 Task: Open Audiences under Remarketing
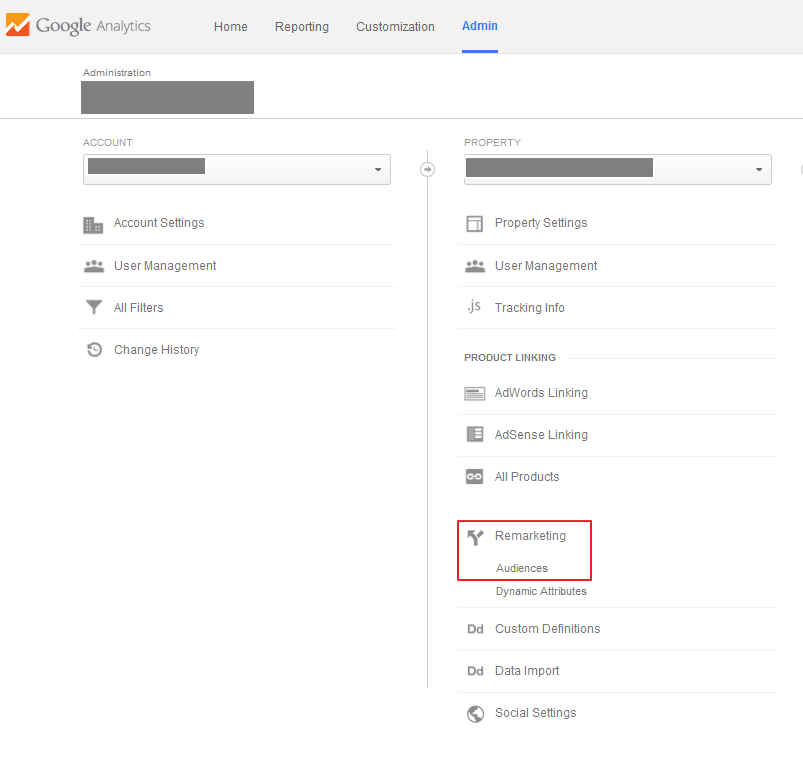[x=521, y=568]
